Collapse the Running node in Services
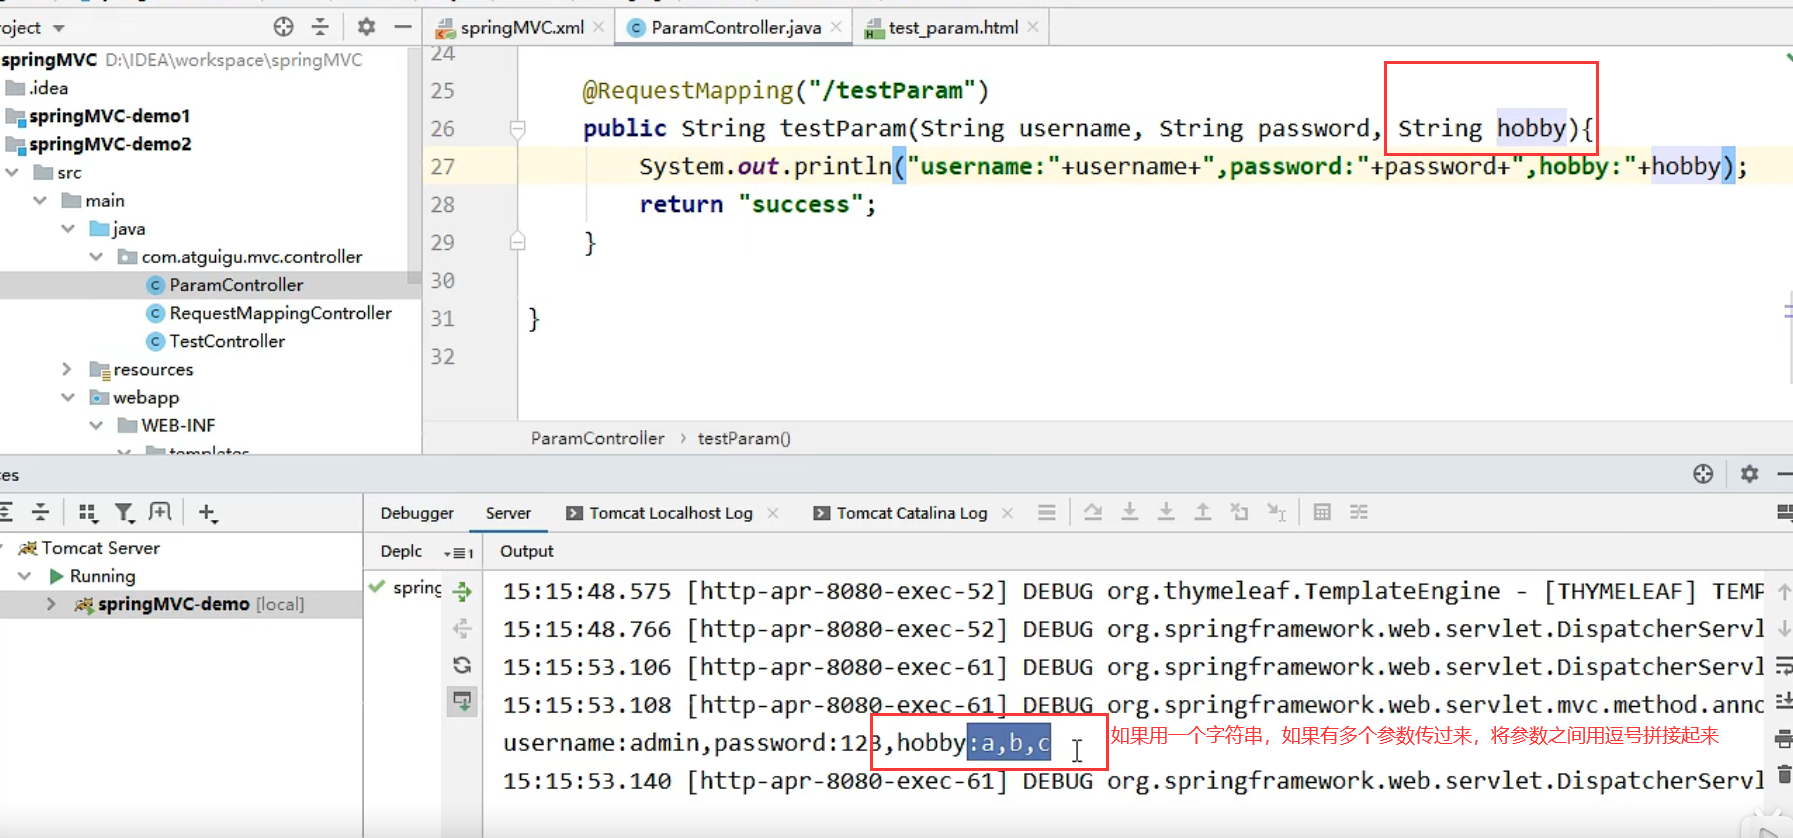The height and width of the screenshot is (838, 1793). (x=25, y=576)
